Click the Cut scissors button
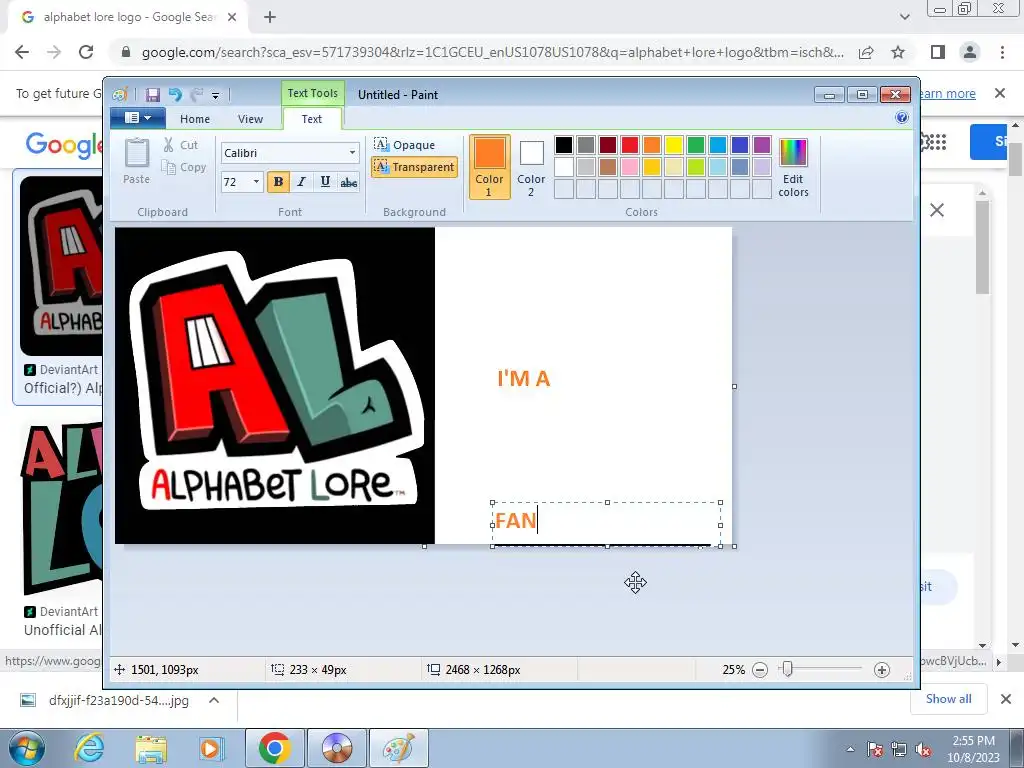The image size is (1024, 768). coord(181,145)
